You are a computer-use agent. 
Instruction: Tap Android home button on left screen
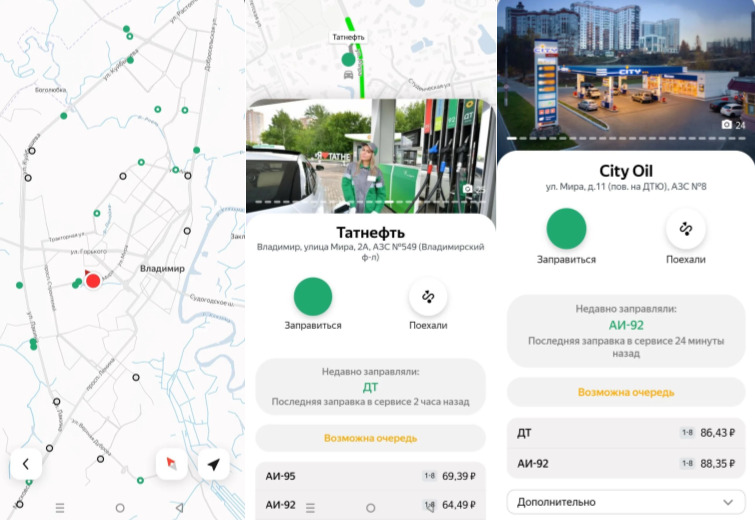coord(120,508)
